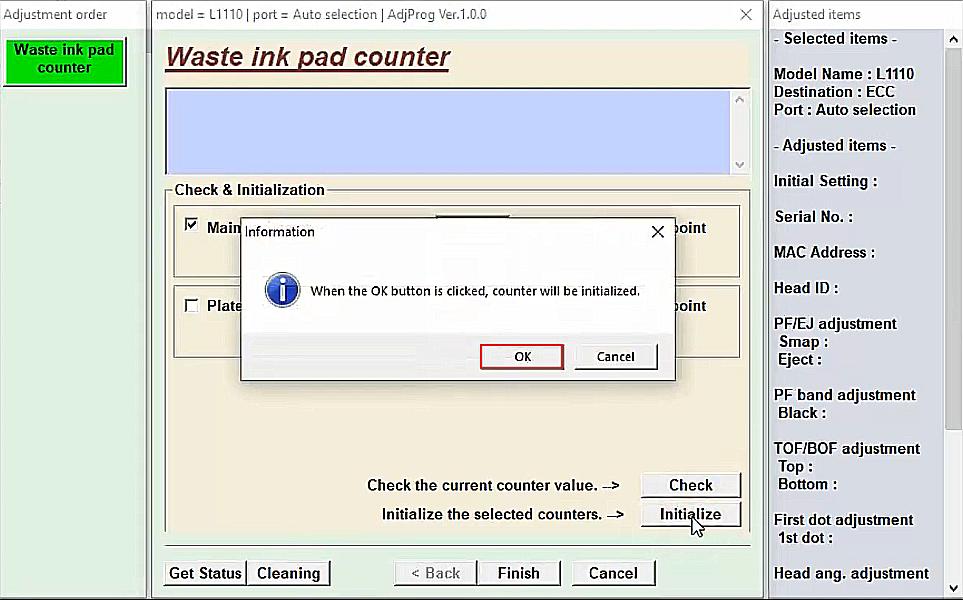Screen dimensions: 963x600
Task: Go Back to previous step
Action: pos(435,573)
